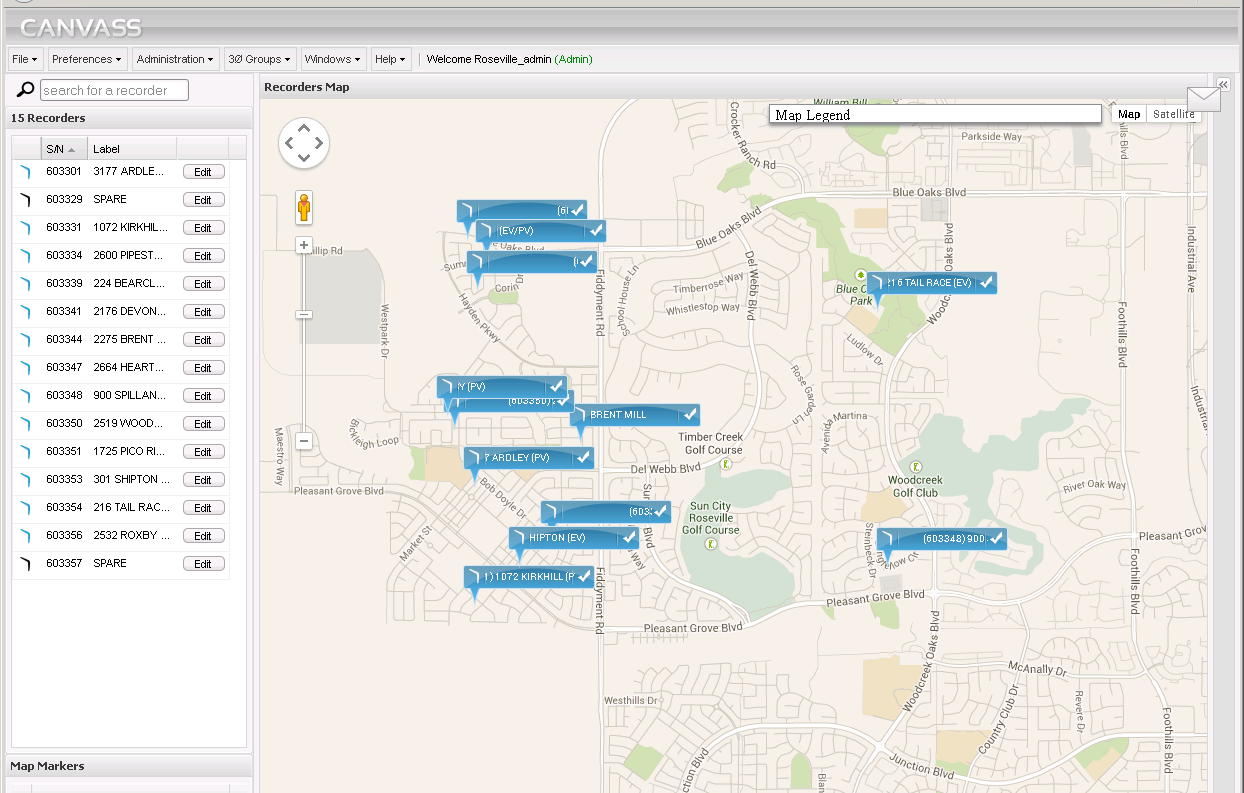
Task: Open the envelope icon above the map
Action: tap(1203, 98)
